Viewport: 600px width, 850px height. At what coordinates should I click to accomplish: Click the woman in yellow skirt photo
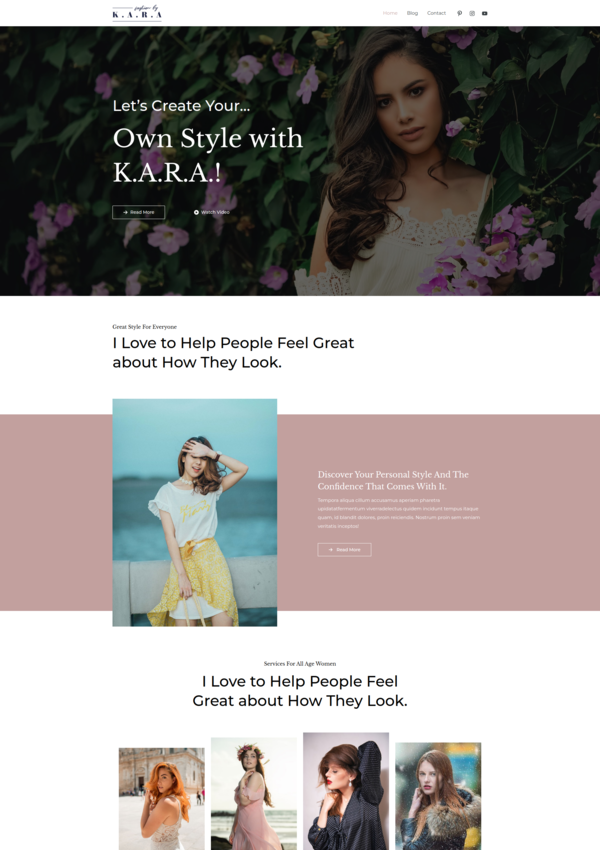coord(195,512)
